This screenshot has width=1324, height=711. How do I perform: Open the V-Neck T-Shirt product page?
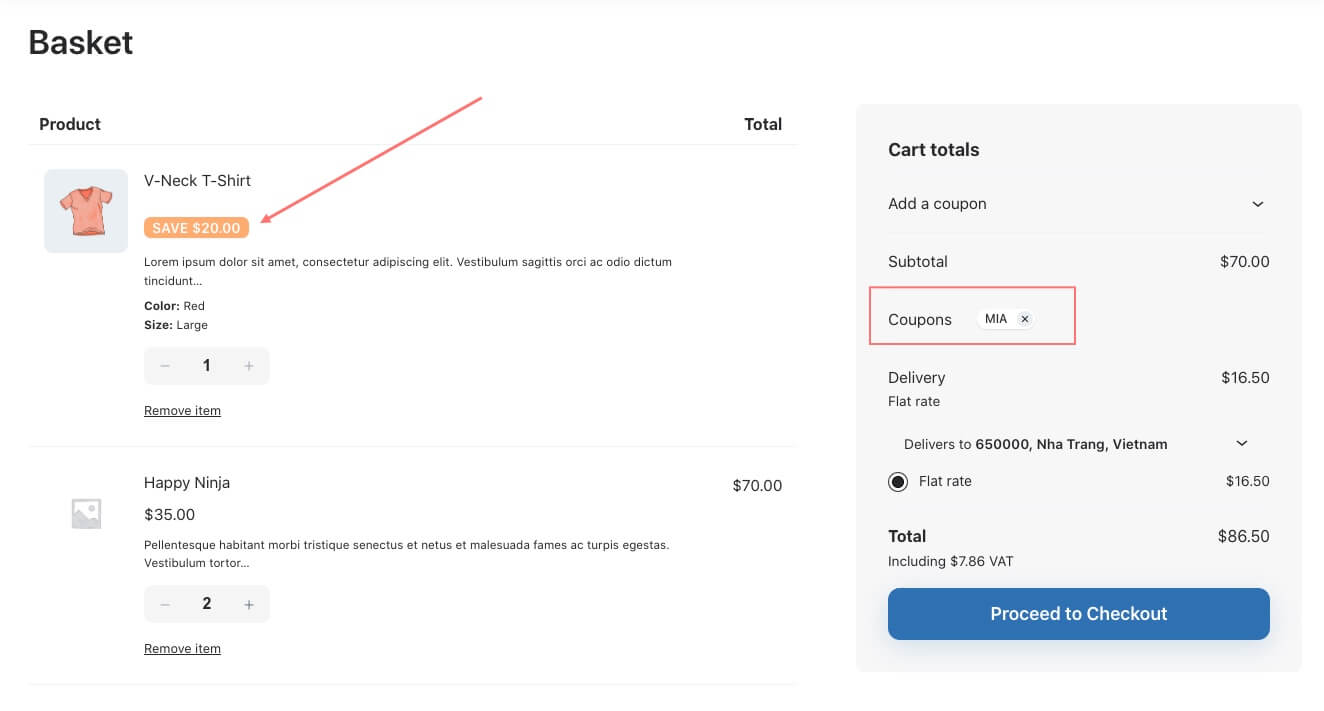pyautogui.click(x=197, y=181)
